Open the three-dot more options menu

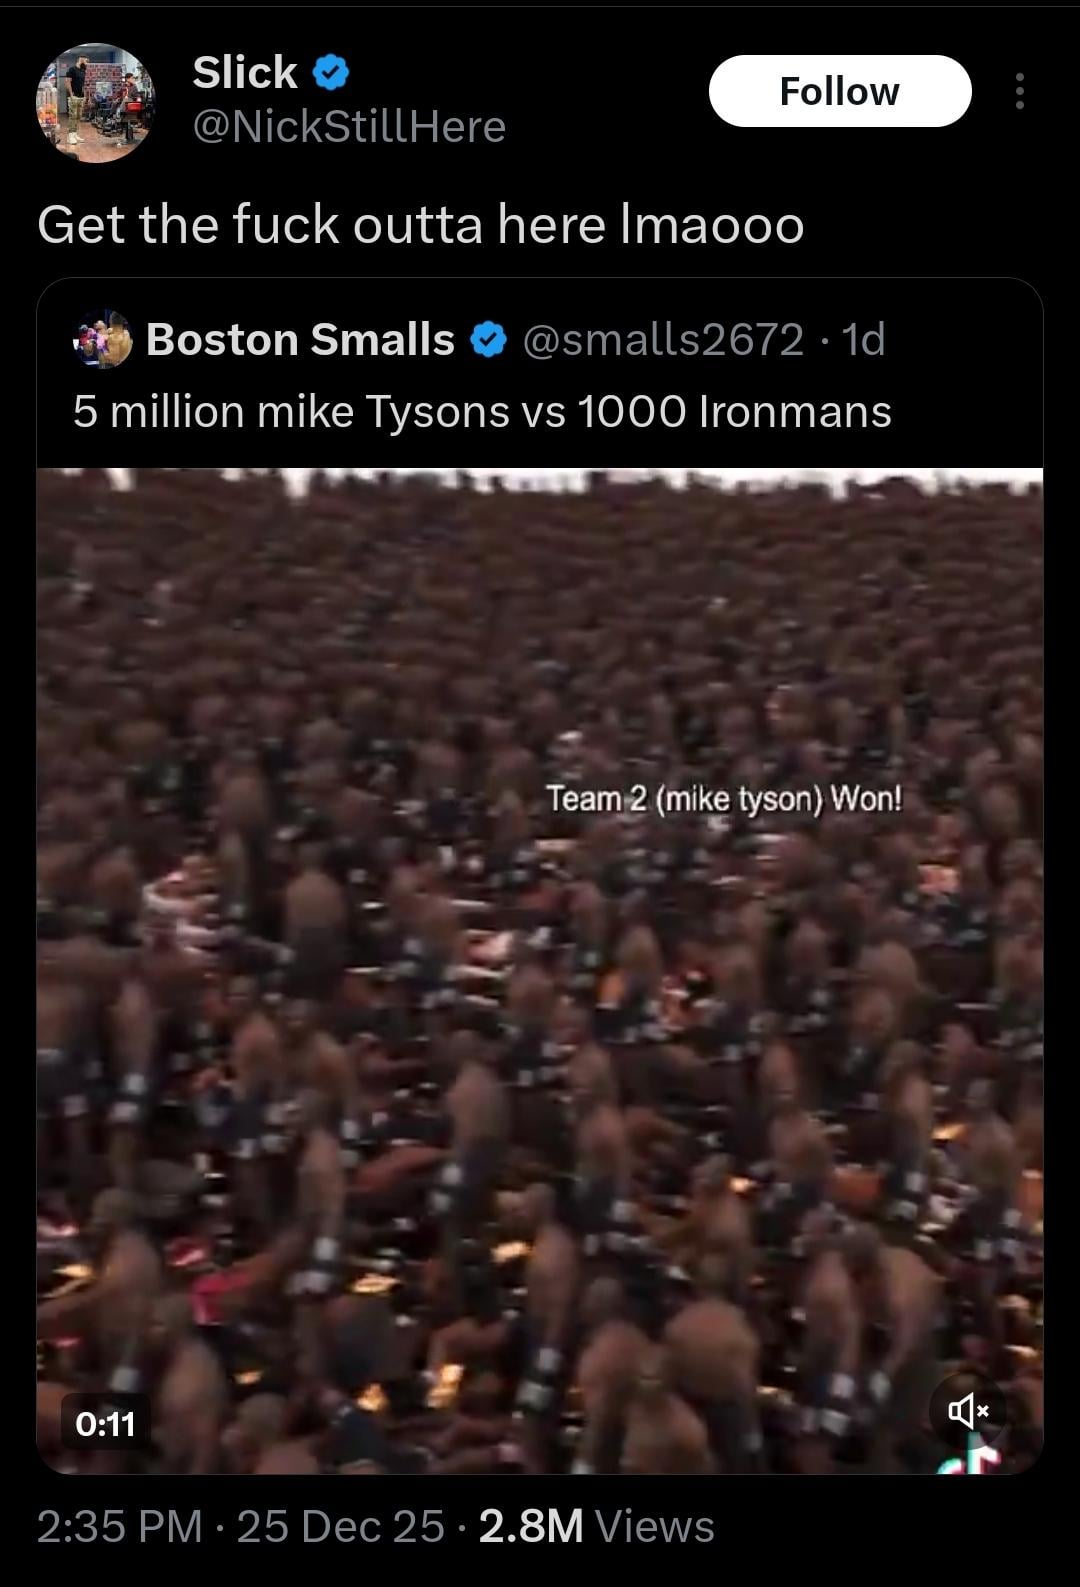[1019, 91]
